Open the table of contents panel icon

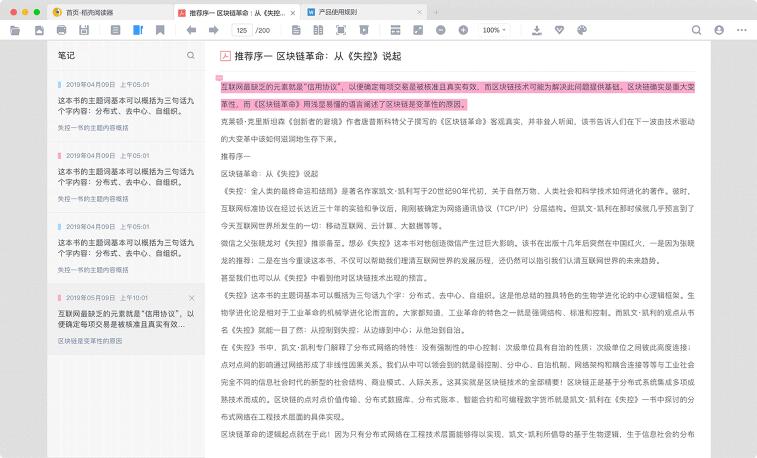[x=115, y=30]
